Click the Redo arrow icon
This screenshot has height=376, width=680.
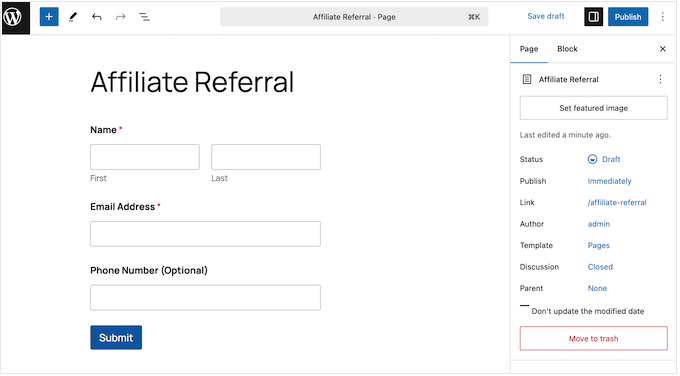click(120, 17)
